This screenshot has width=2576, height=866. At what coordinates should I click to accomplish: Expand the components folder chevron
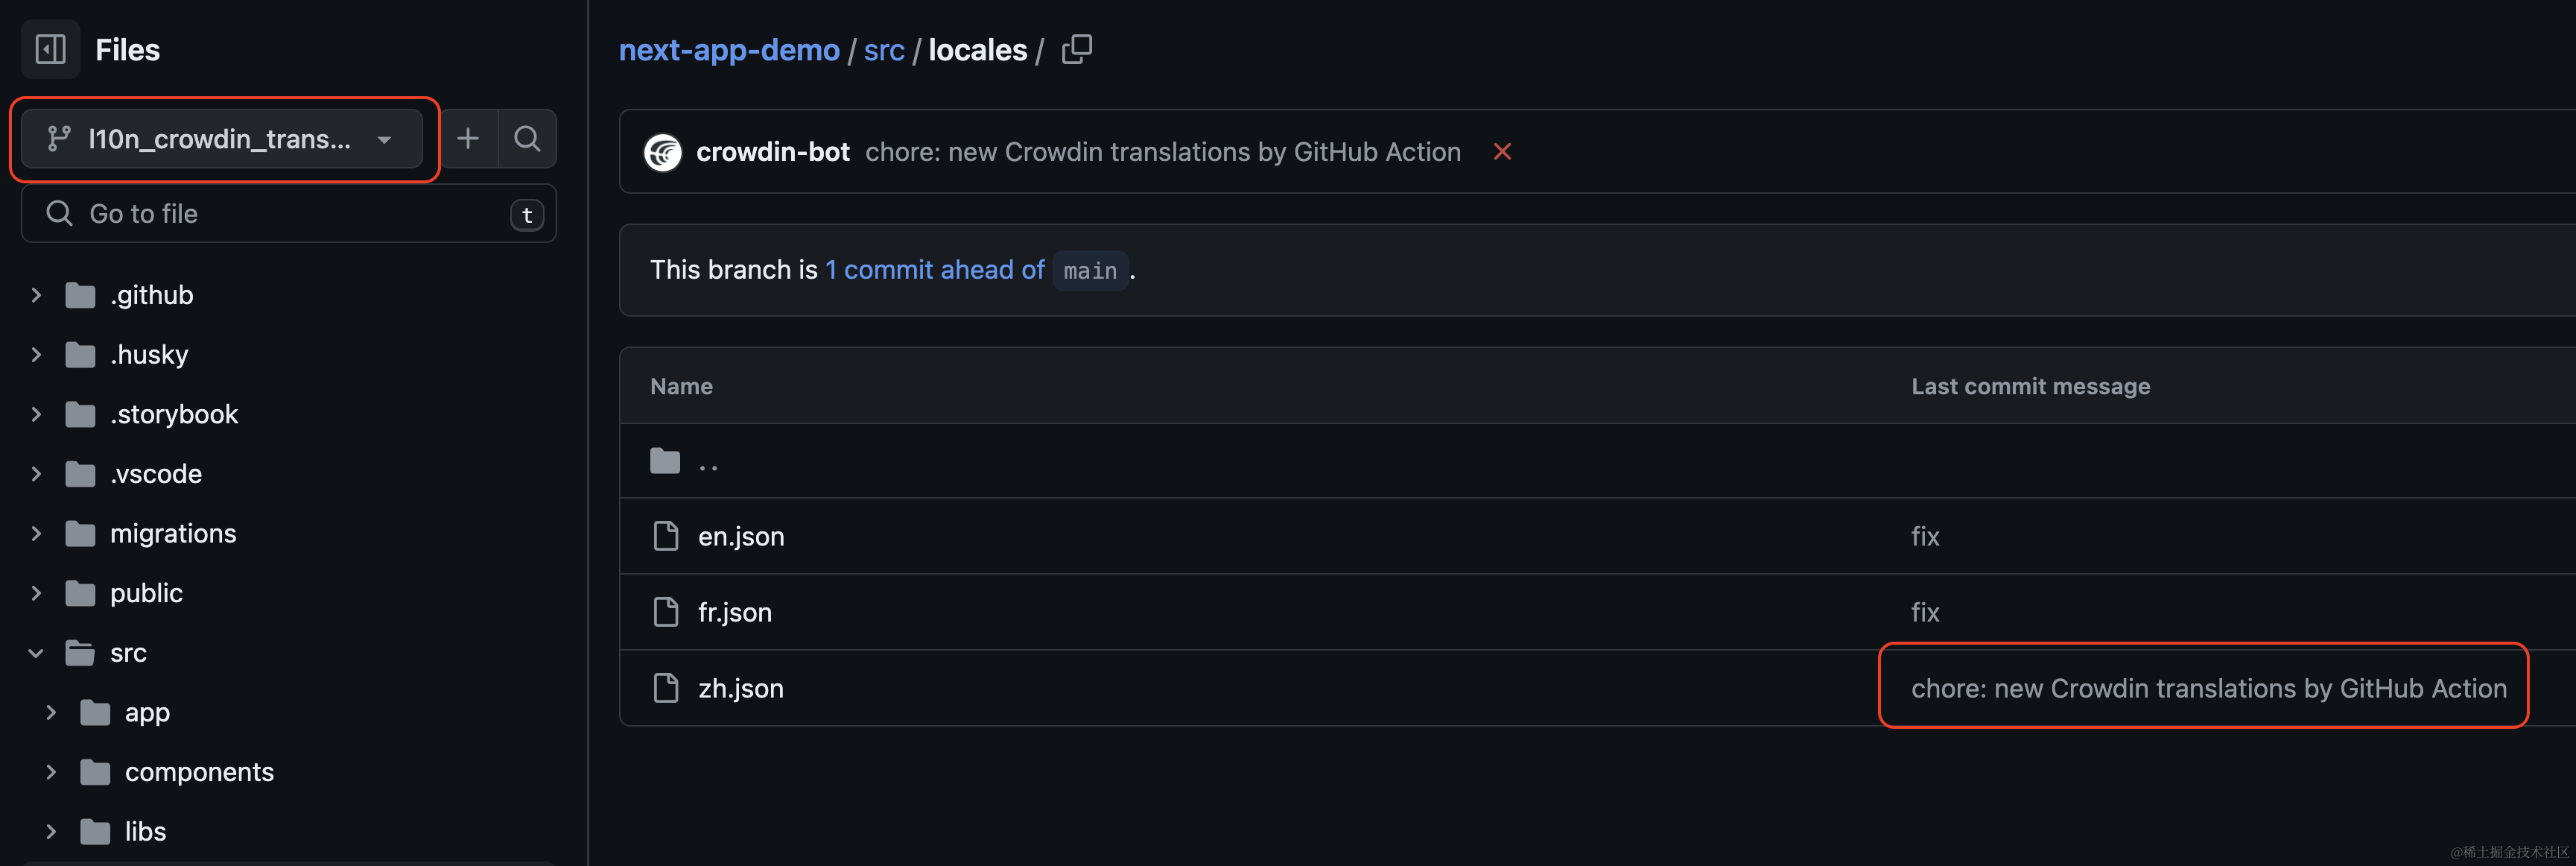[51, 772]
